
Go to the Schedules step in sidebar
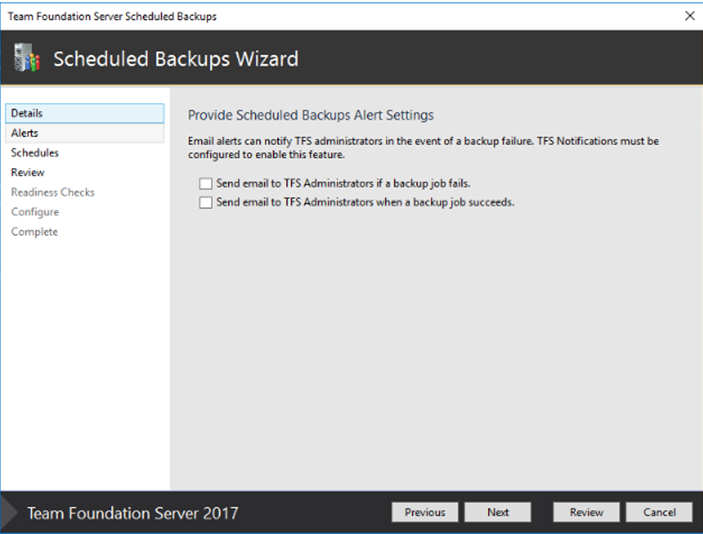(35, 153)
